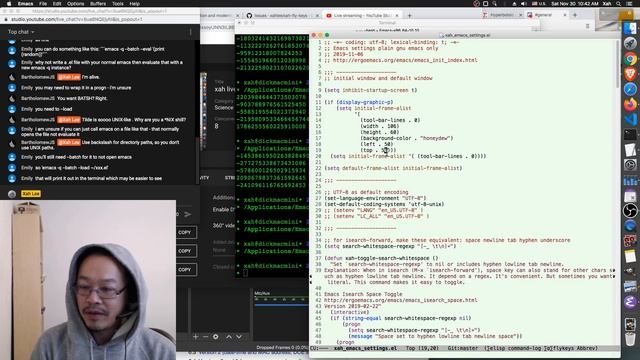Open Spotlight search in menu bar

click(x=619, y=4)
